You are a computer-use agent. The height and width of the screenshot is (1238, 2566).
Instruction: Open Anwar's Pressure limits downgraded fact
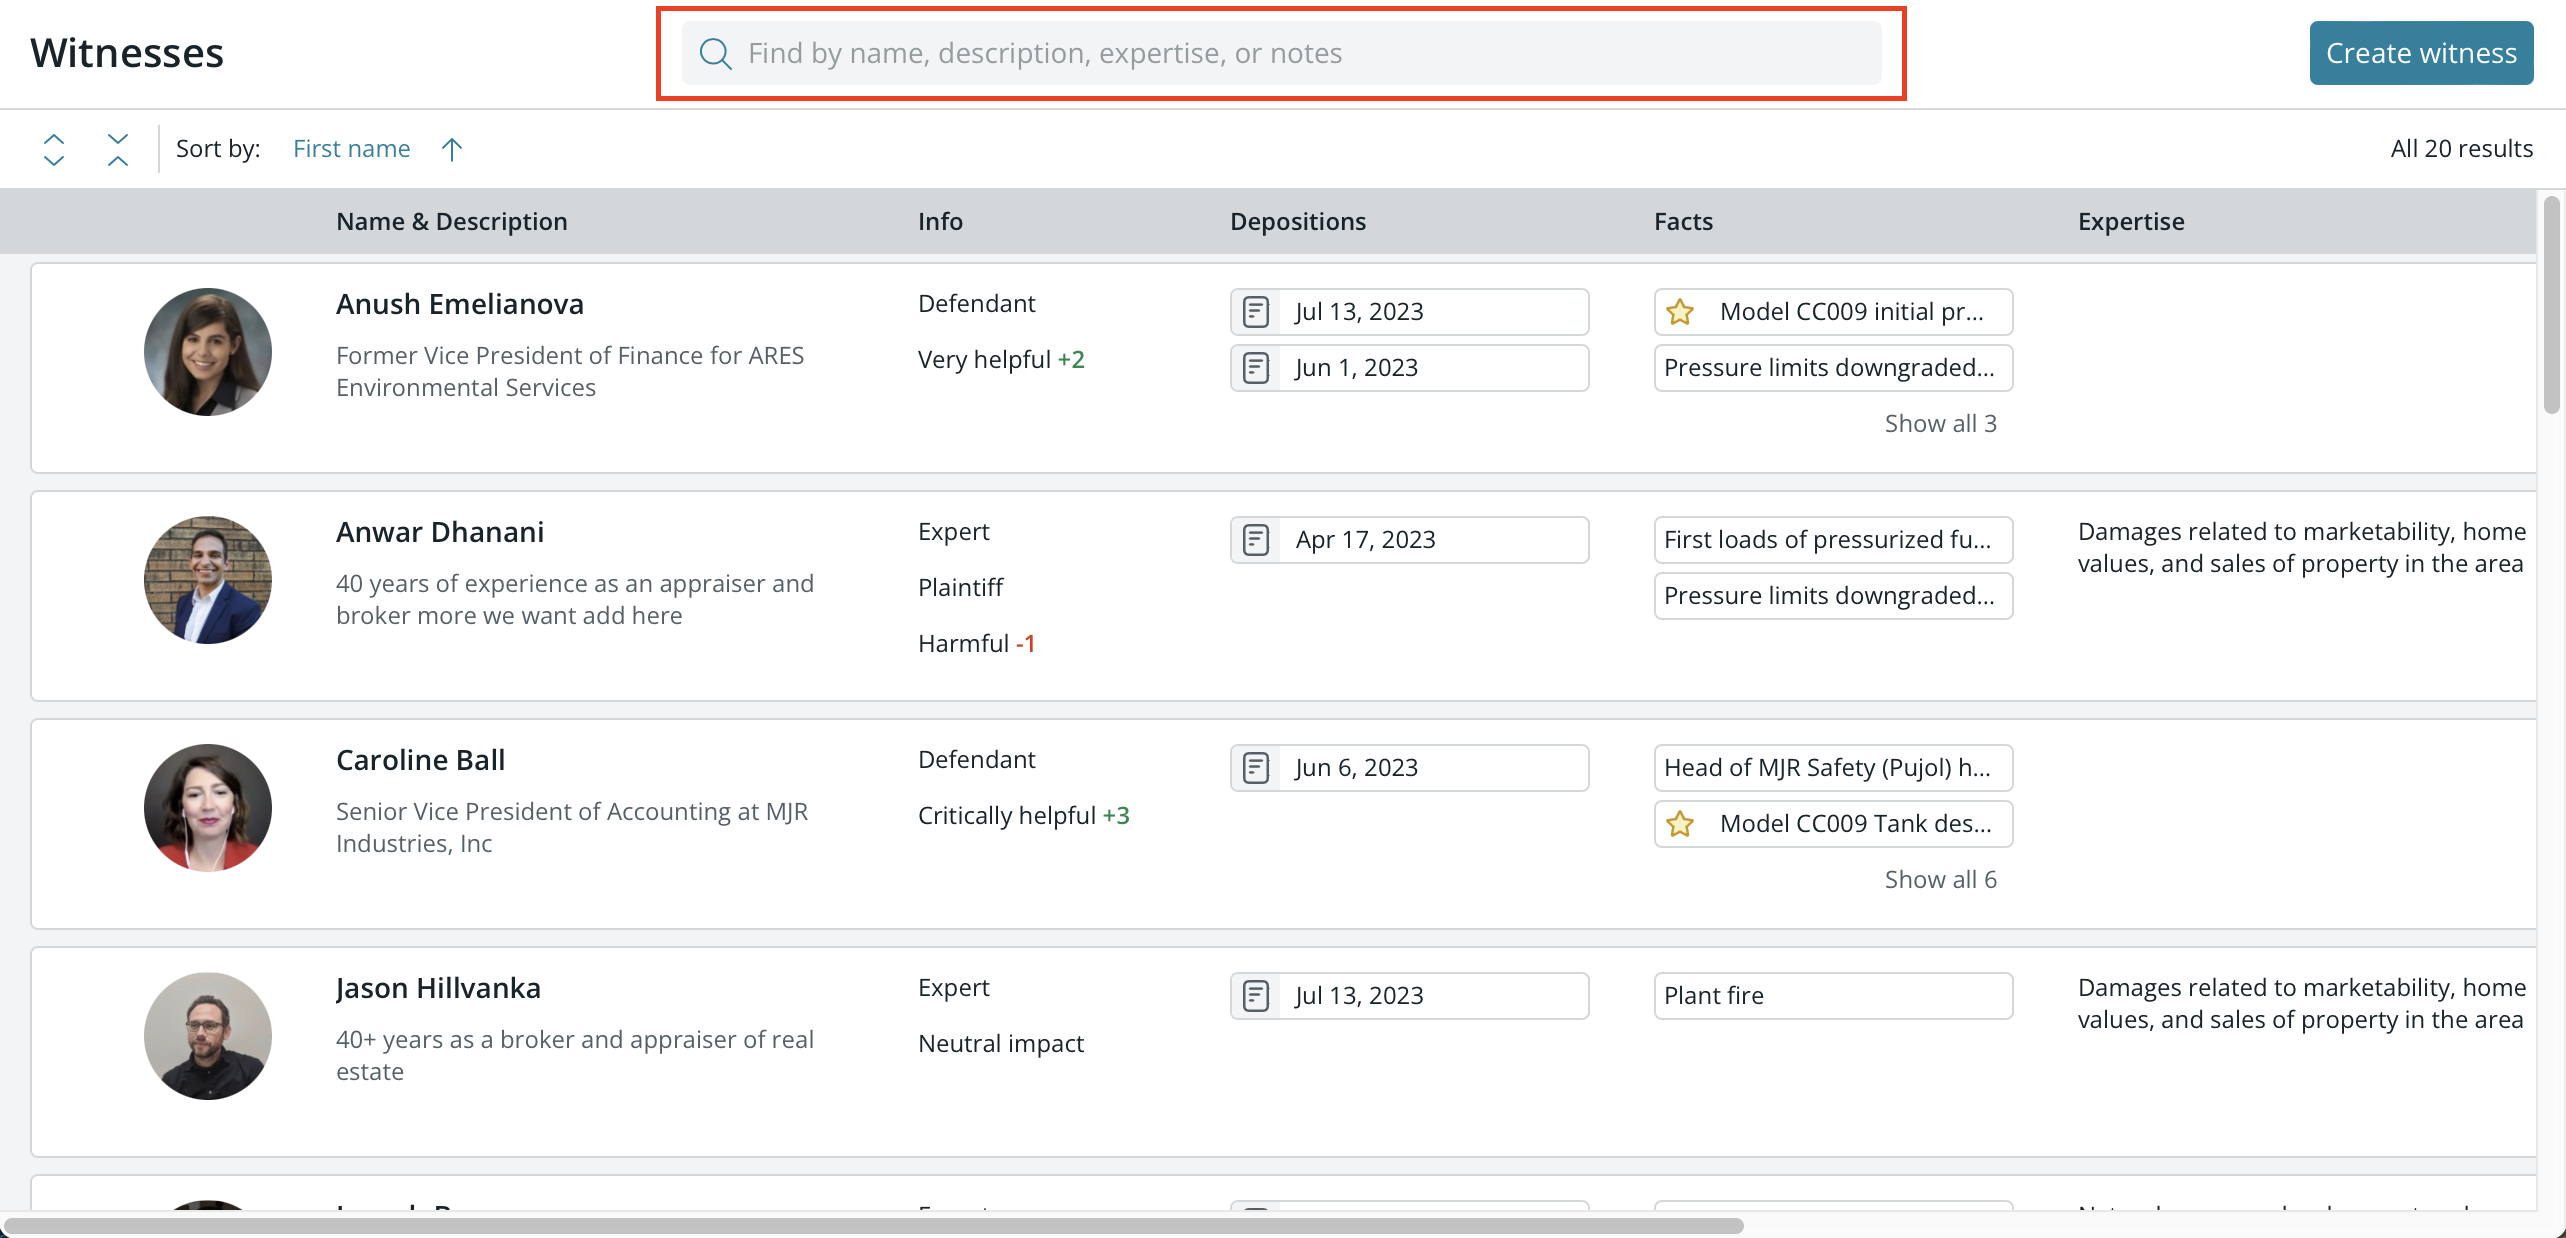[x=1833, y=596]
